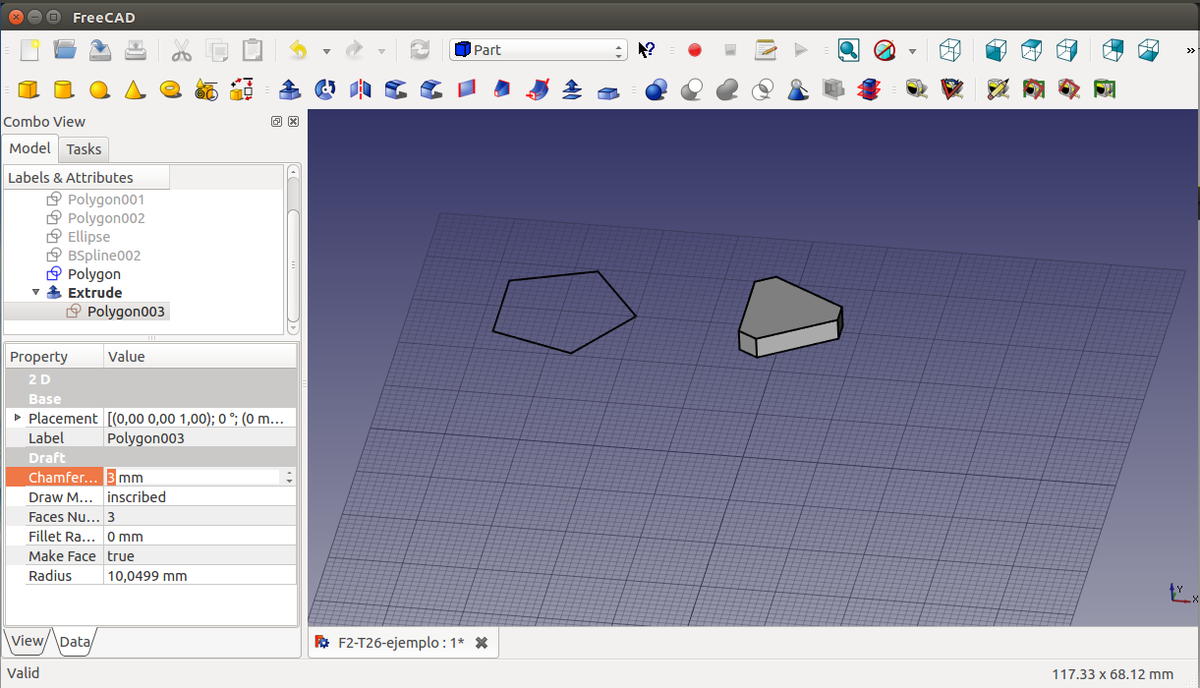The height and width of the screenshot is (688, 1200).
Task: Switch to the Tasks tab
Action: (x=84, y=149)
